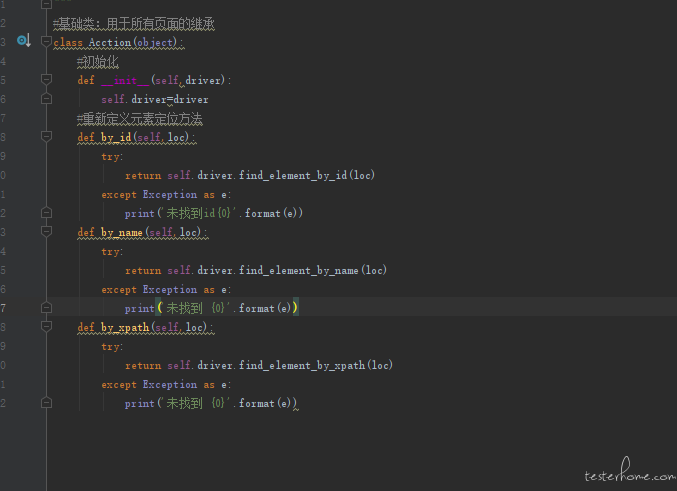The width and height of the screenshot is (677, 491).
Task: Click 'except Exception as e' inside by_name
Action: tap(166, 289)
